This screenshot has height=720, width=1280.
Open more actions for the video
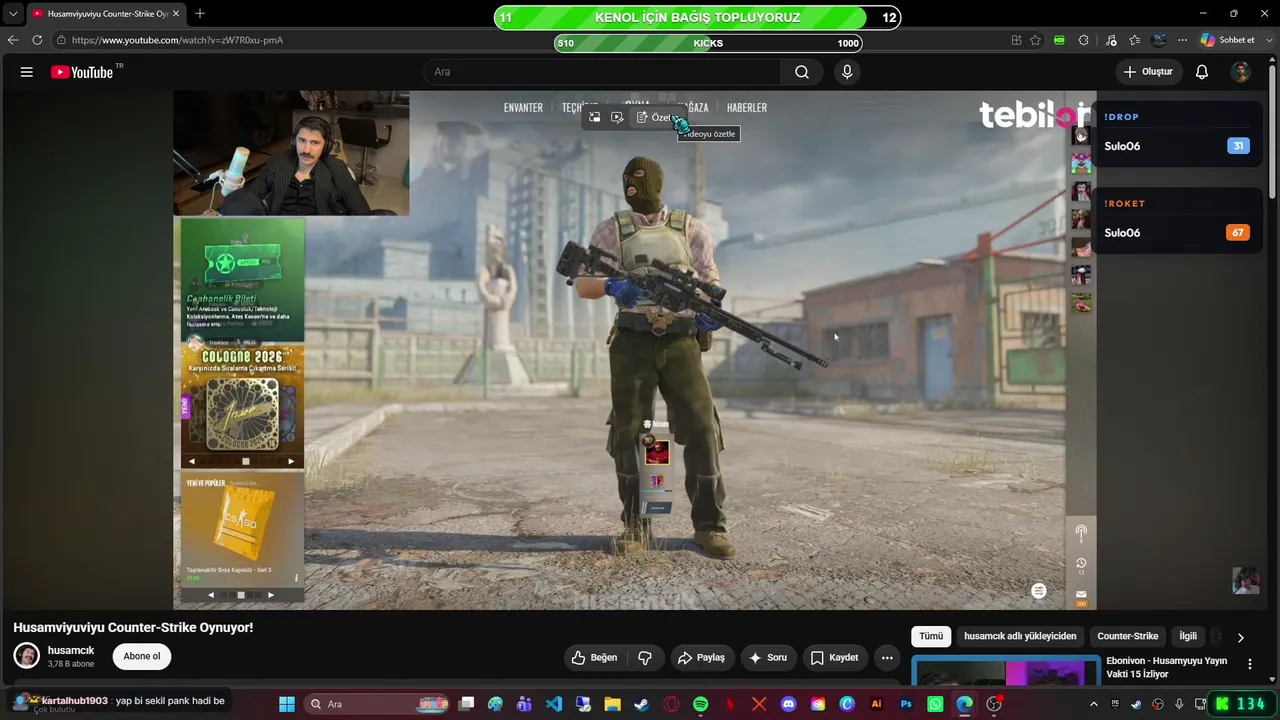[887, 657]
